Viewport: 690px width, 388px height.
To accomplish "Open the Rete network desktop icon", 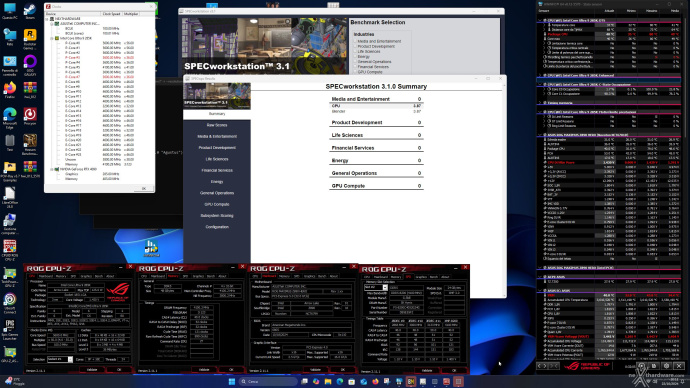I will (10, 38).
